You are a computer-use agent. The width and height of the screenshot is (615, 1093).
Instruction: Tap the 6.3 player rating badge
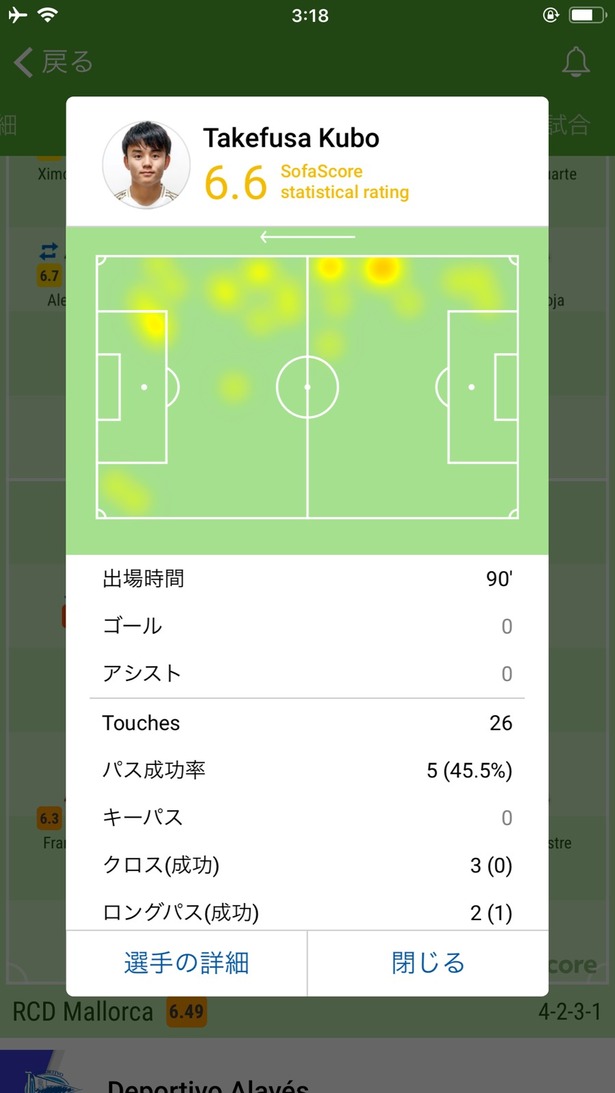49,818
